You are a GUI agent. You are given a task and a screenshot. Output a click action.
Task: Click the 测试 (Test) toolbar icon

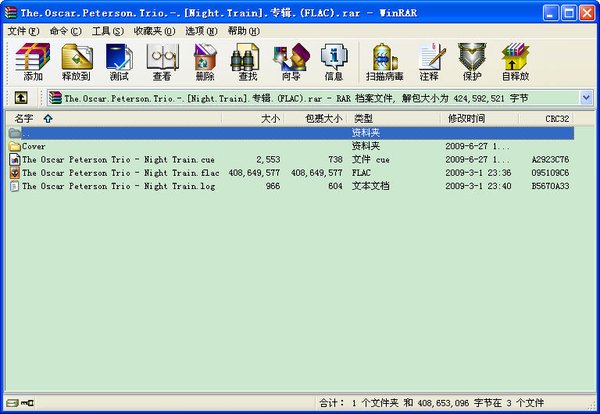click(x=119, y=62)
